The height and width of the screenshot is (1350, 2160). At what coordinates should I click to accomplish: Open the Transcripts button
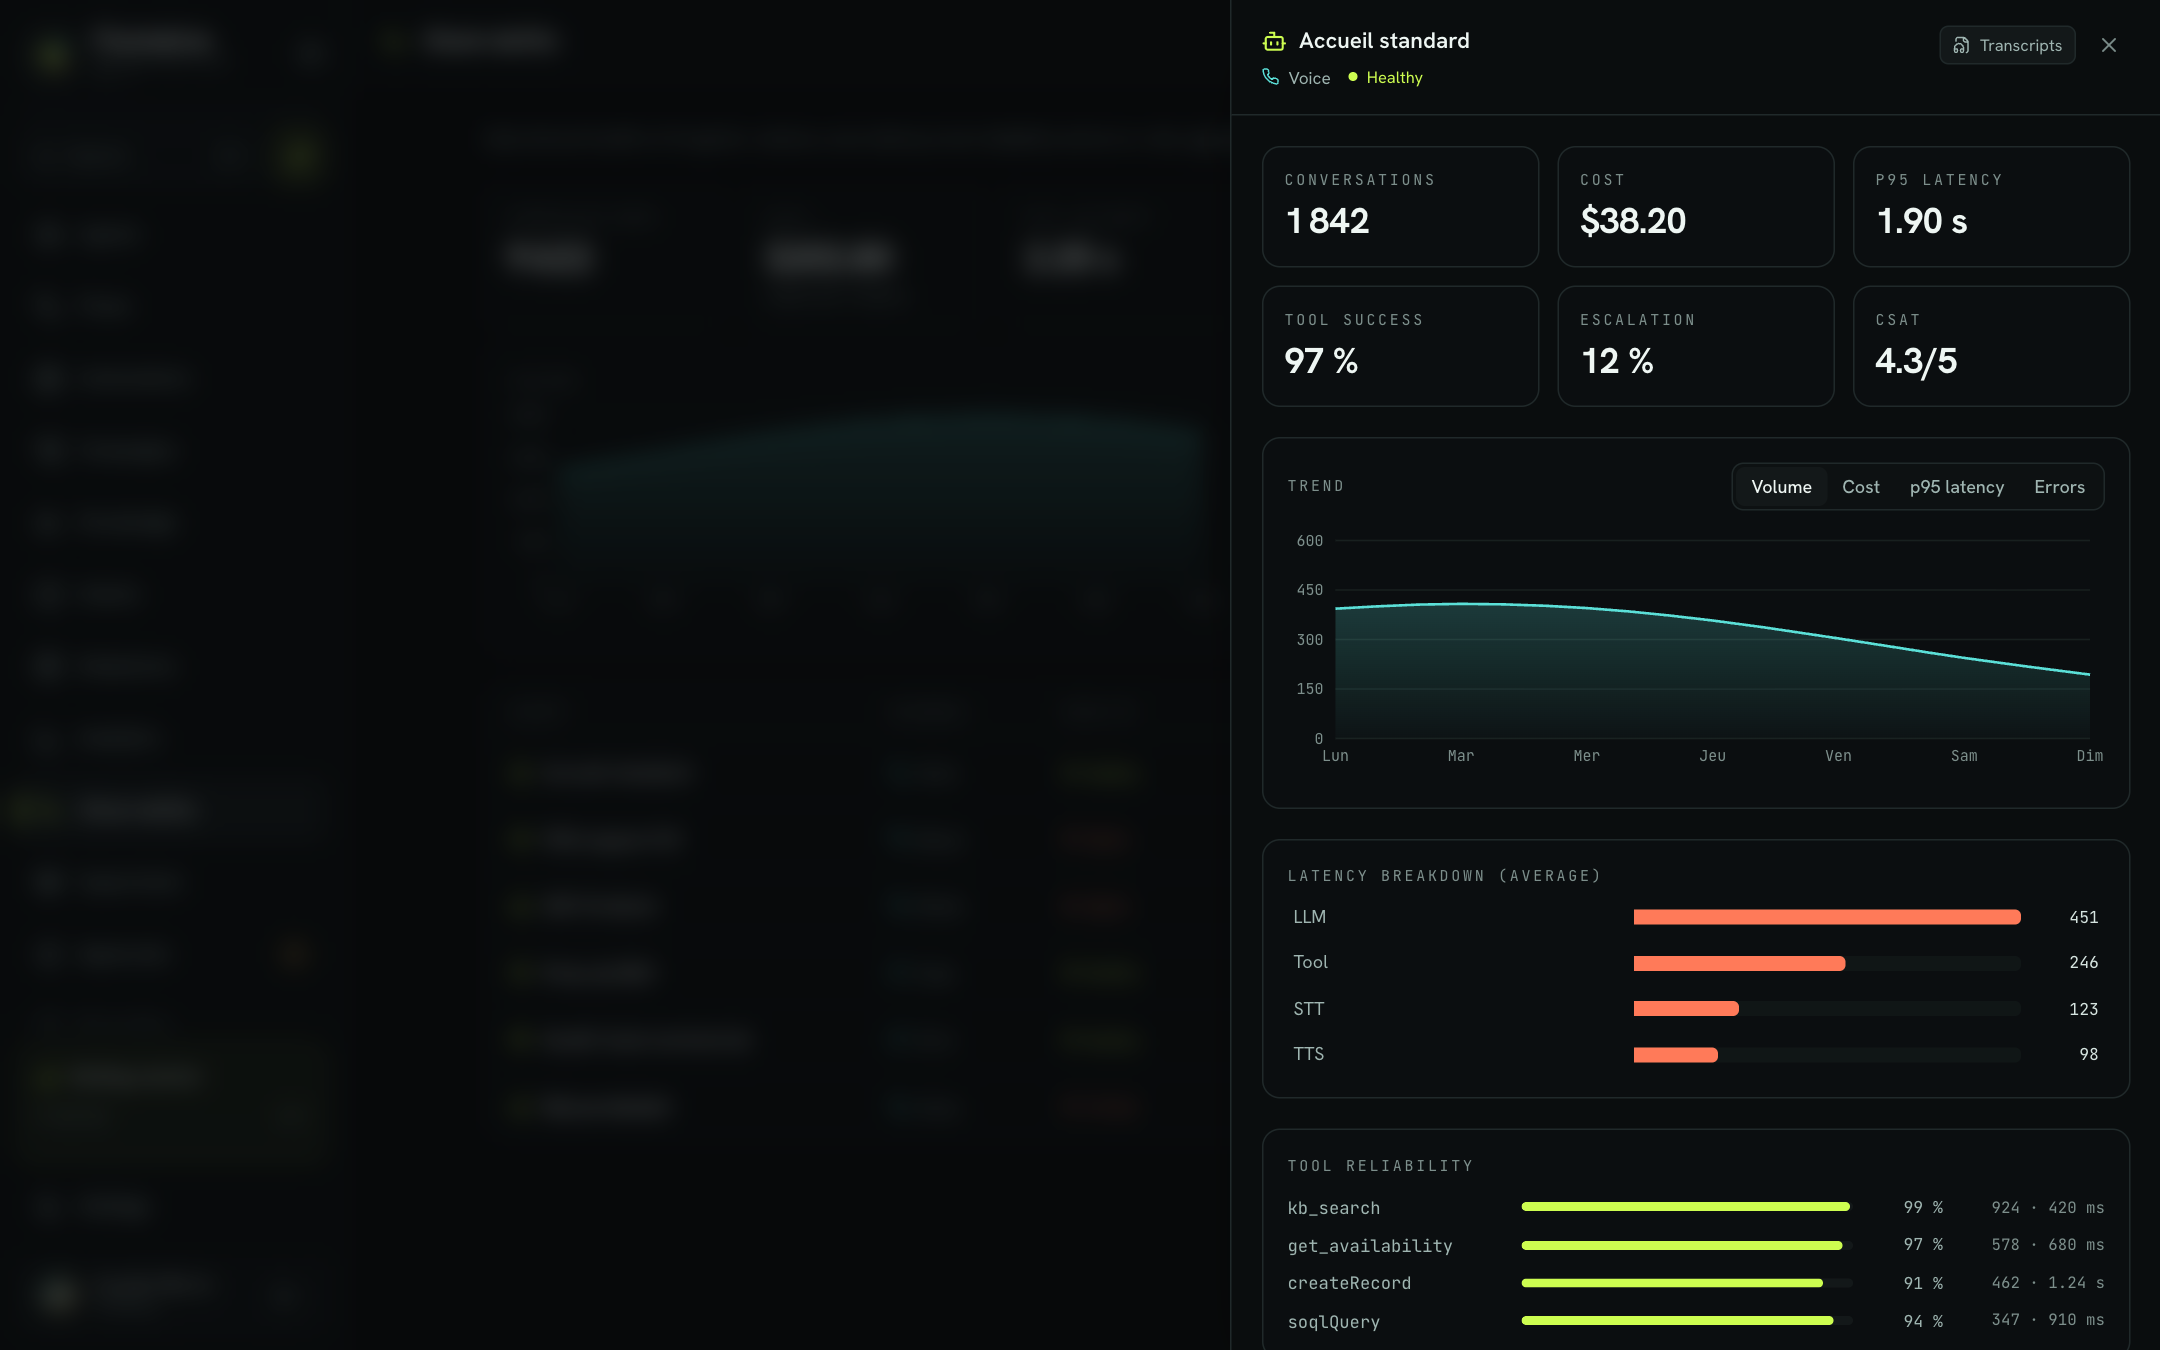pos(2007,45)
